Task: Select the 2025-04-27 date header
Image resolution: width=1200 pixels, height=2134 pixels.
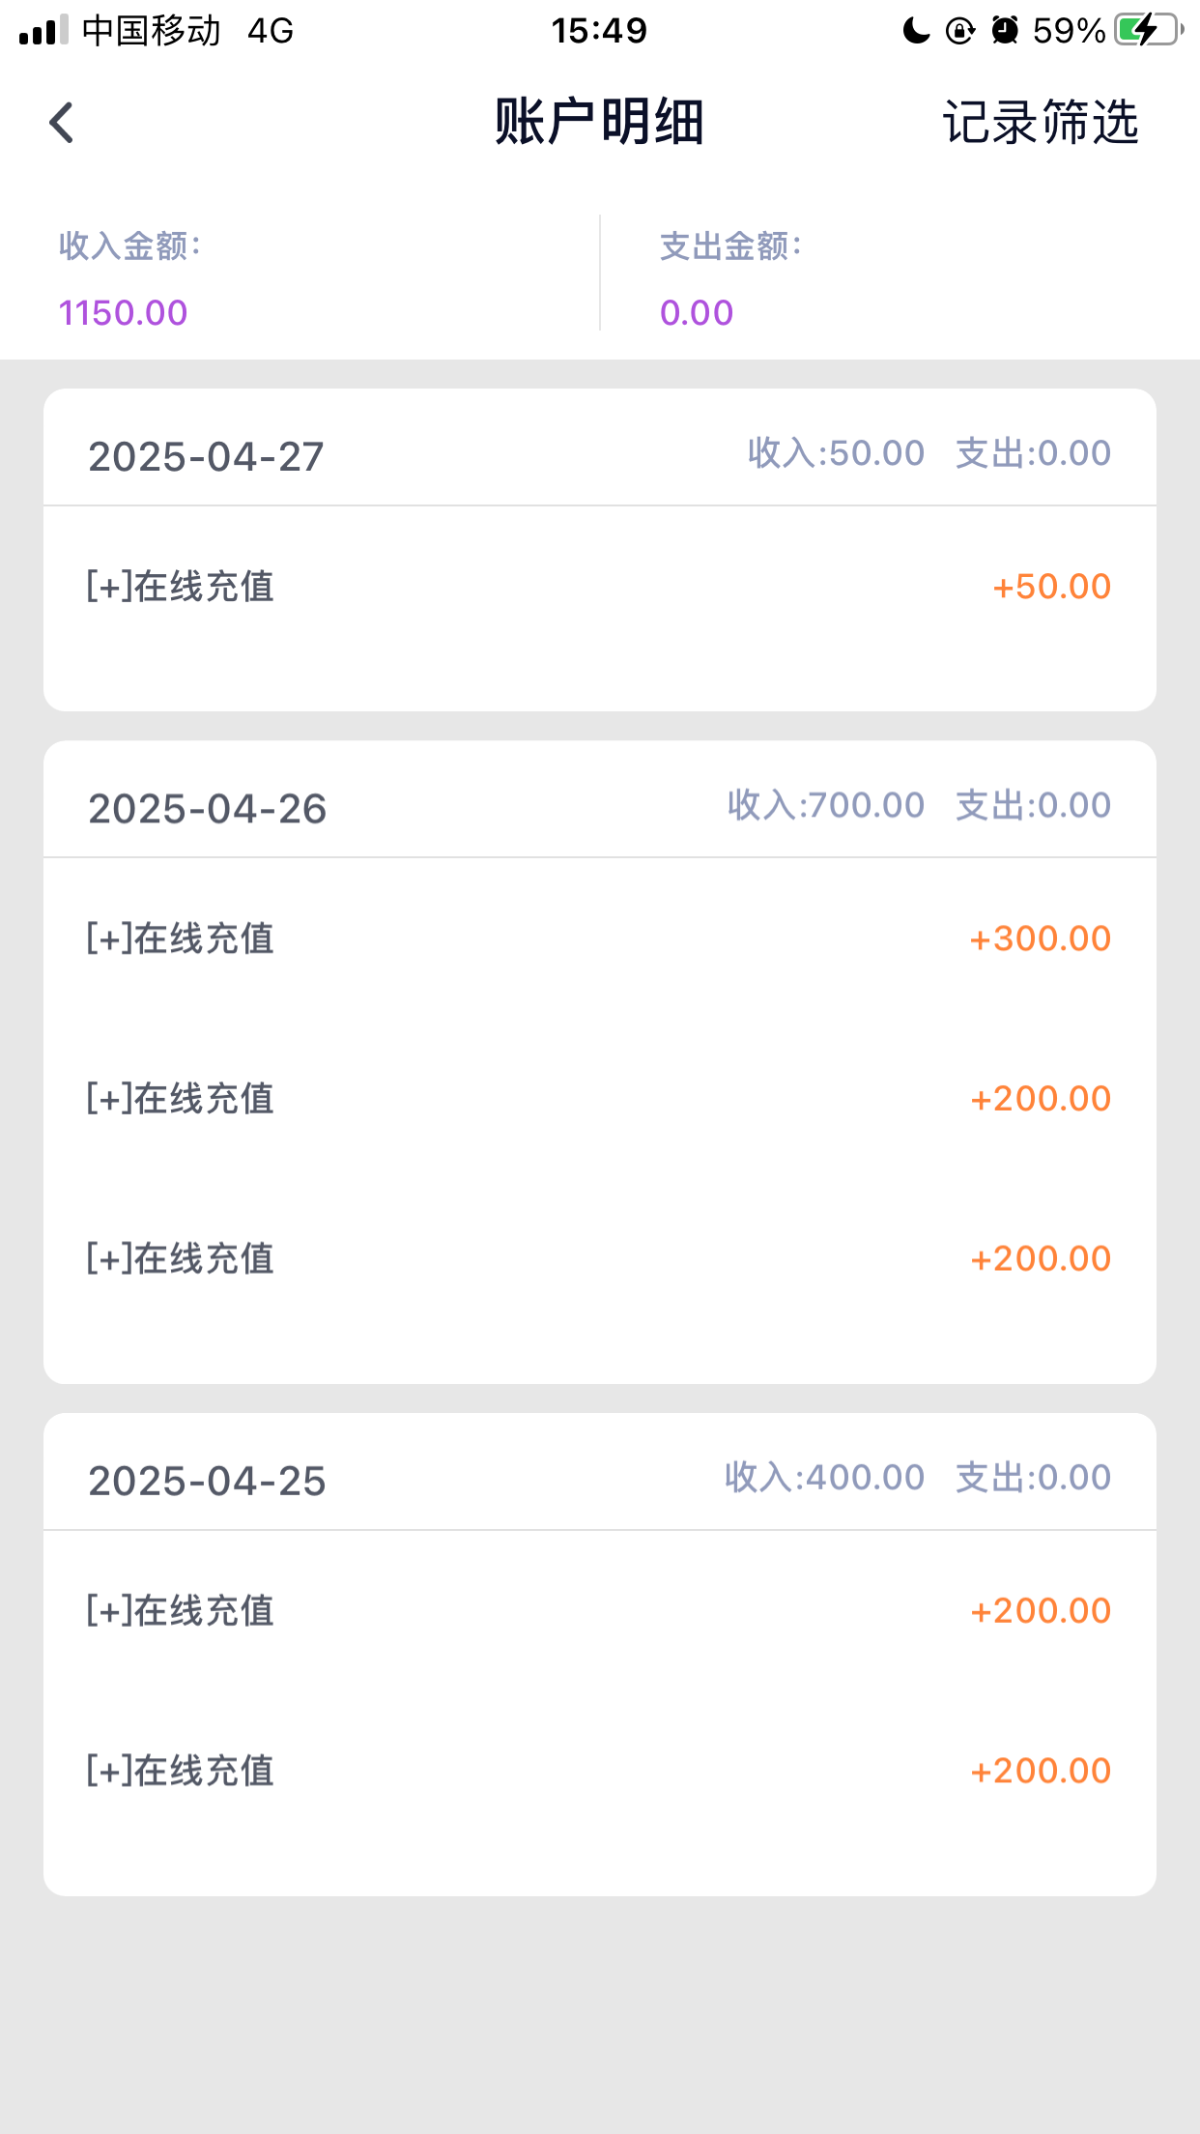Action: click(x=206, y=457)
